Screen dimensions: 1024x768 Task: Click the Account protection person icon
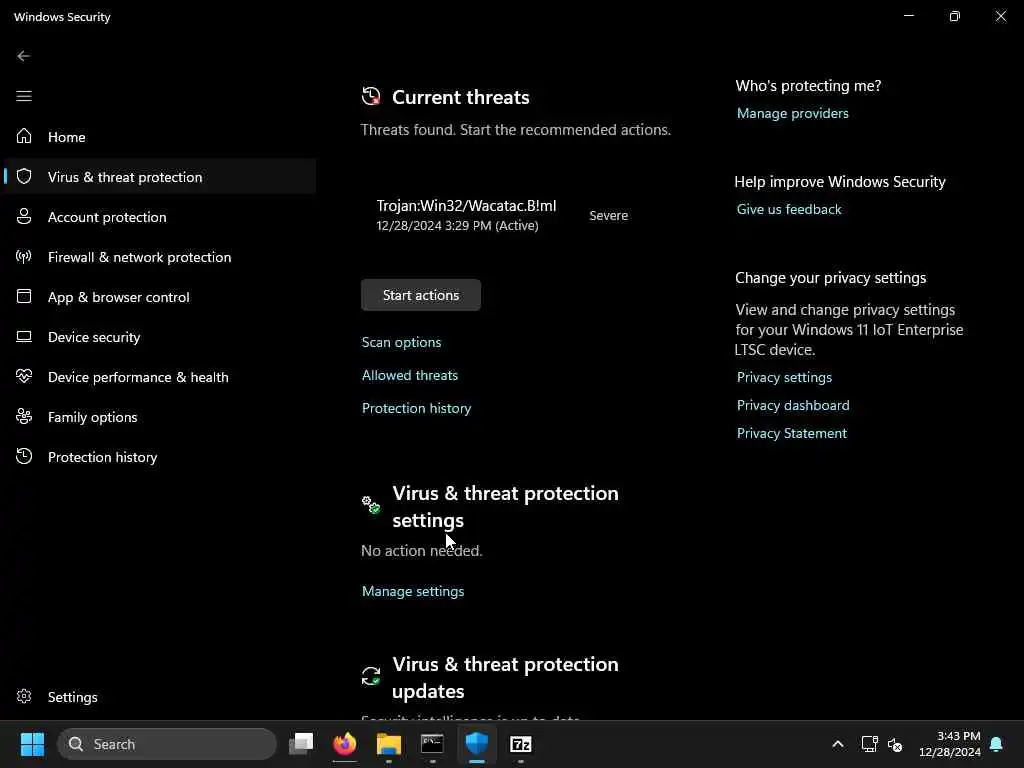tap(24, 216)
